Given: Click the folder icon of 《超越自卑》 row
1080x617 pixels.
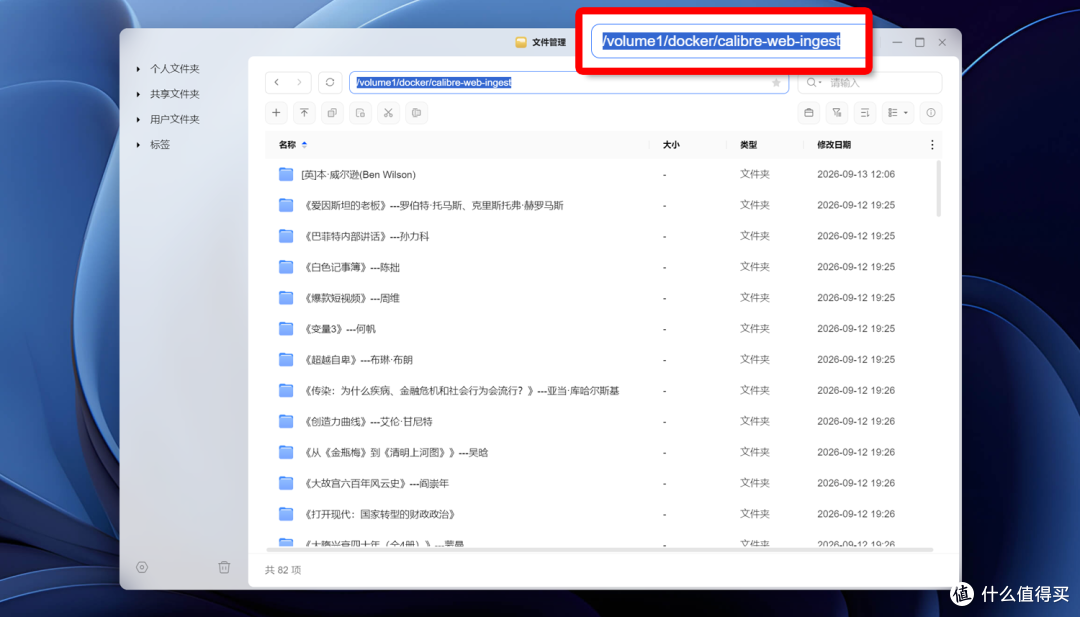Looking at the screenshot, I should coord(286,359).
